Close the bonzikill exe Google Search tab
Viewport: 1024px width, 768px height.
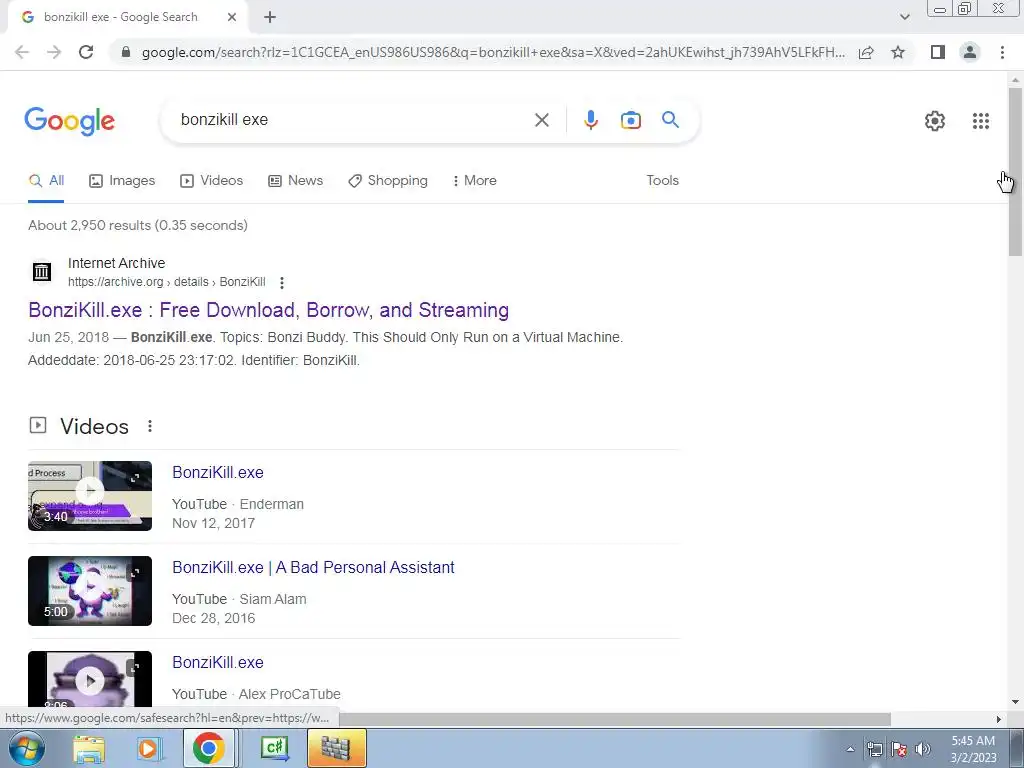tap(232, 18)
